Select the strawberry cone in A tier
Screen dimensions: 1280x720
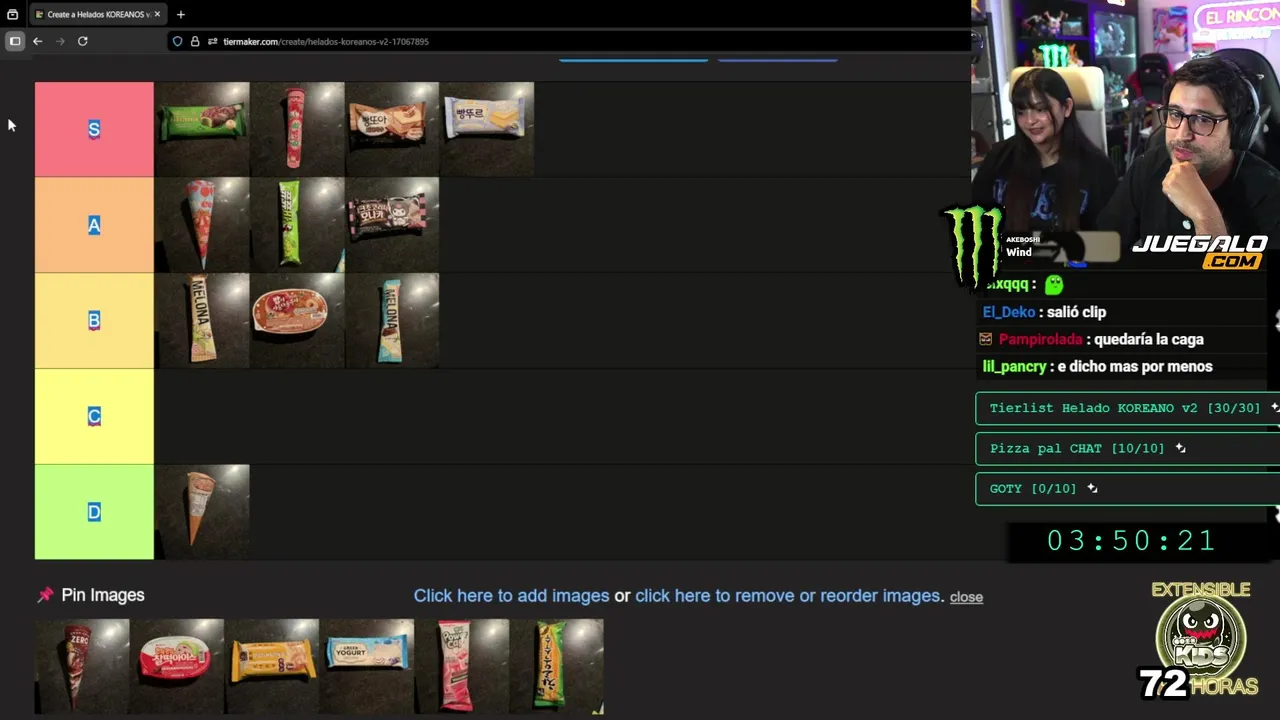click(202, 225)
